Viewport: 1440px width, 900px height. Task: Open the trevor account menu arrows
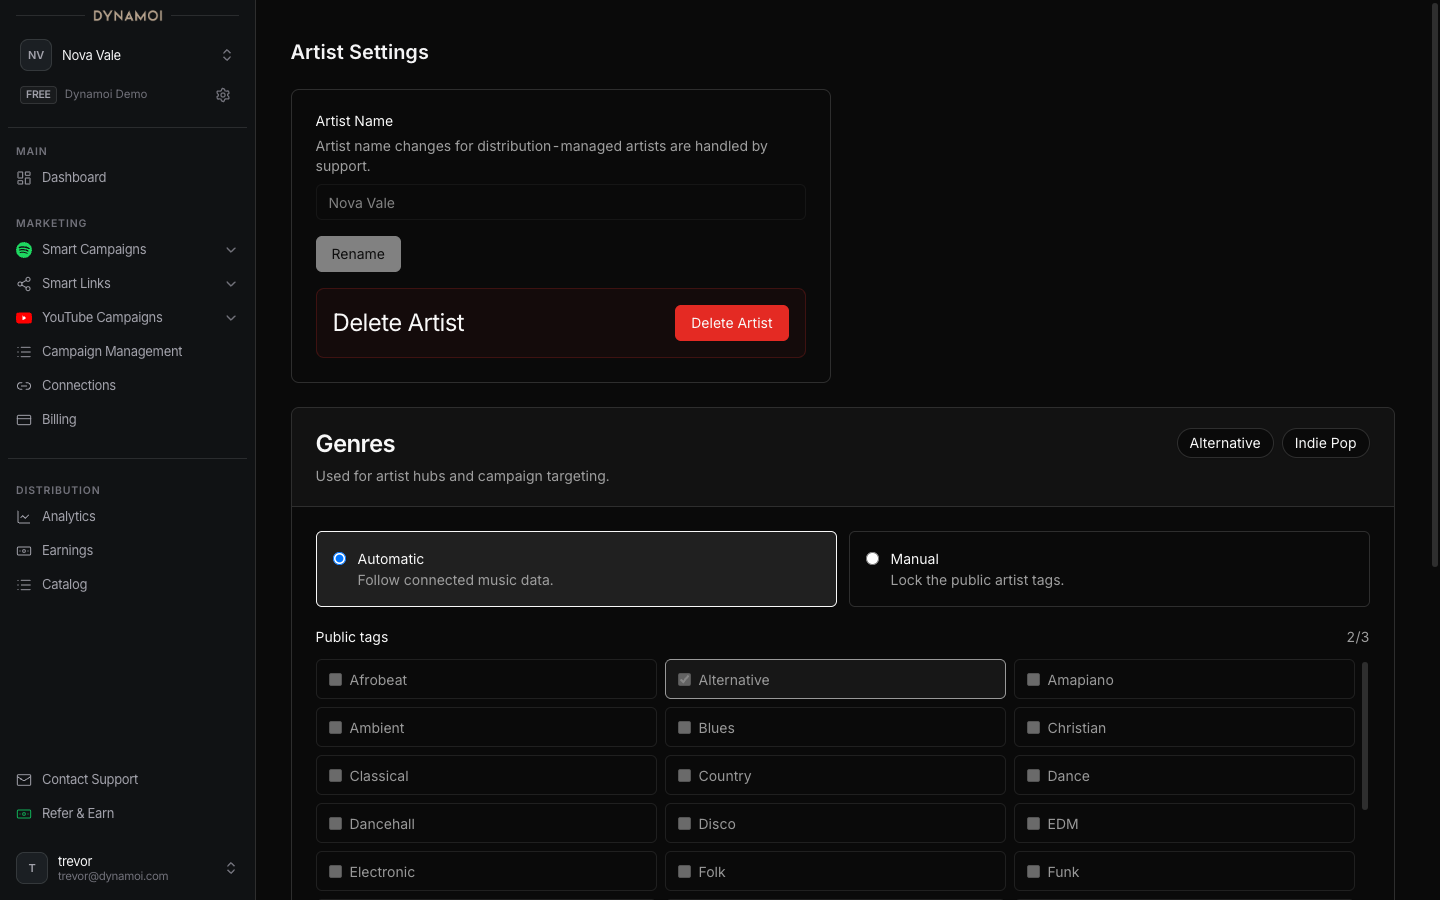coord(231,868)
